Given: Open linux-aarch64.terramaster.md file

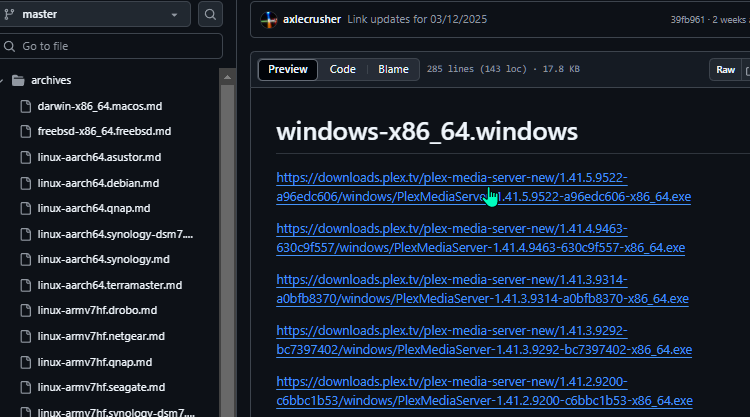Looking at the screenshot, I should [110, 285].
